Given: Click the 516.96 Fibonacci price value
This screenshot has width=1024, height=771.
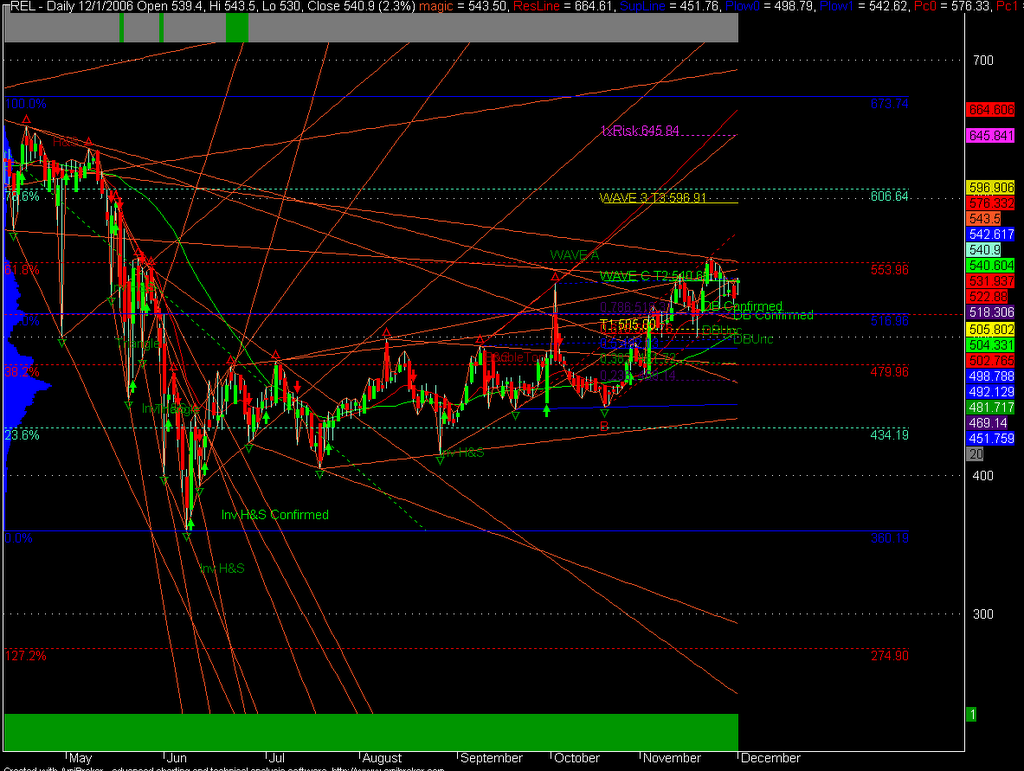Looking at the screenshot, I should [889, 321].
